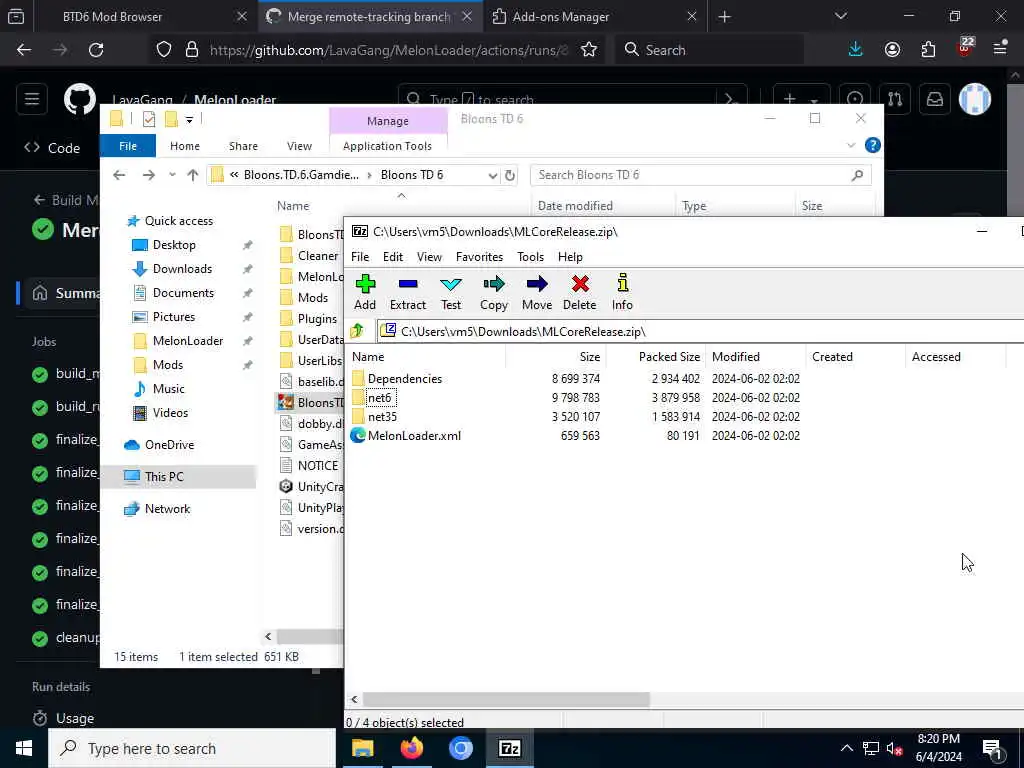Click the 7-Zip archive path field
Image resolution: width=1024 pixels, height=768 pixels.
[x=702, y=331]
